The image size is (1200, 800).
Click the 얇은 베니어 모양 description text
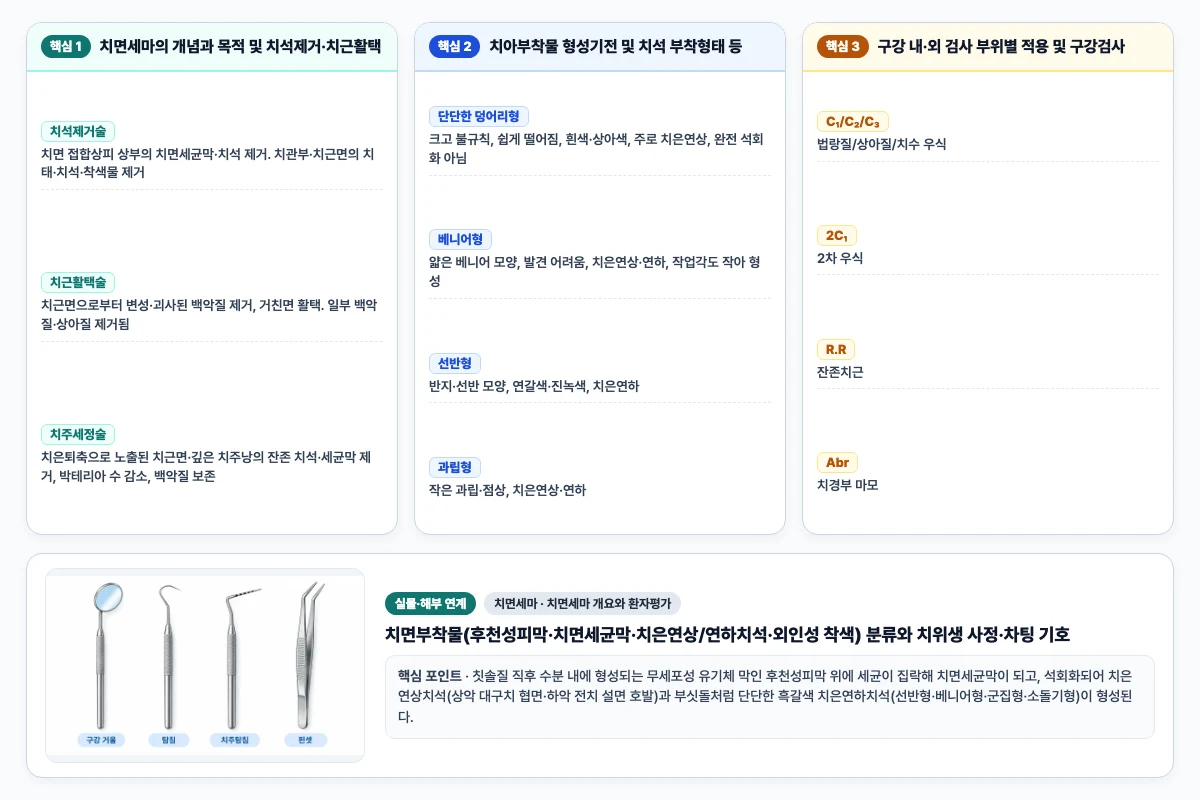596,272
